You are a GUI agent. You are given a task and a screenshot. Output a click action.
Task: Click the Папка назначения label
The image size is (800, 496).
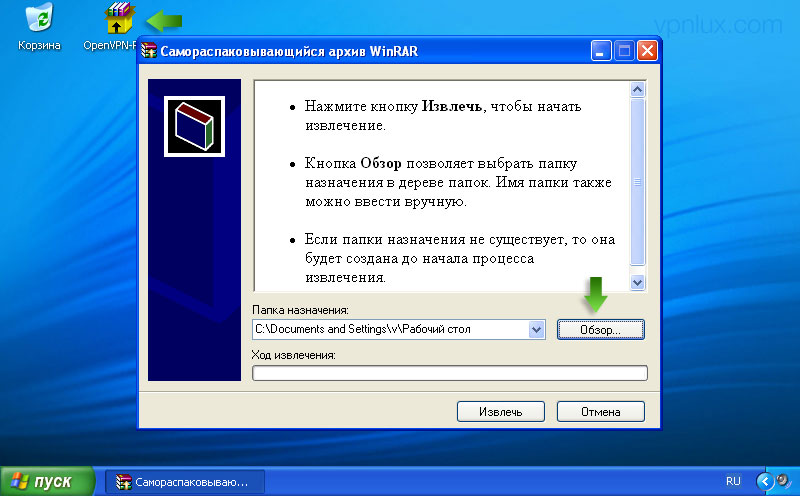301,310
